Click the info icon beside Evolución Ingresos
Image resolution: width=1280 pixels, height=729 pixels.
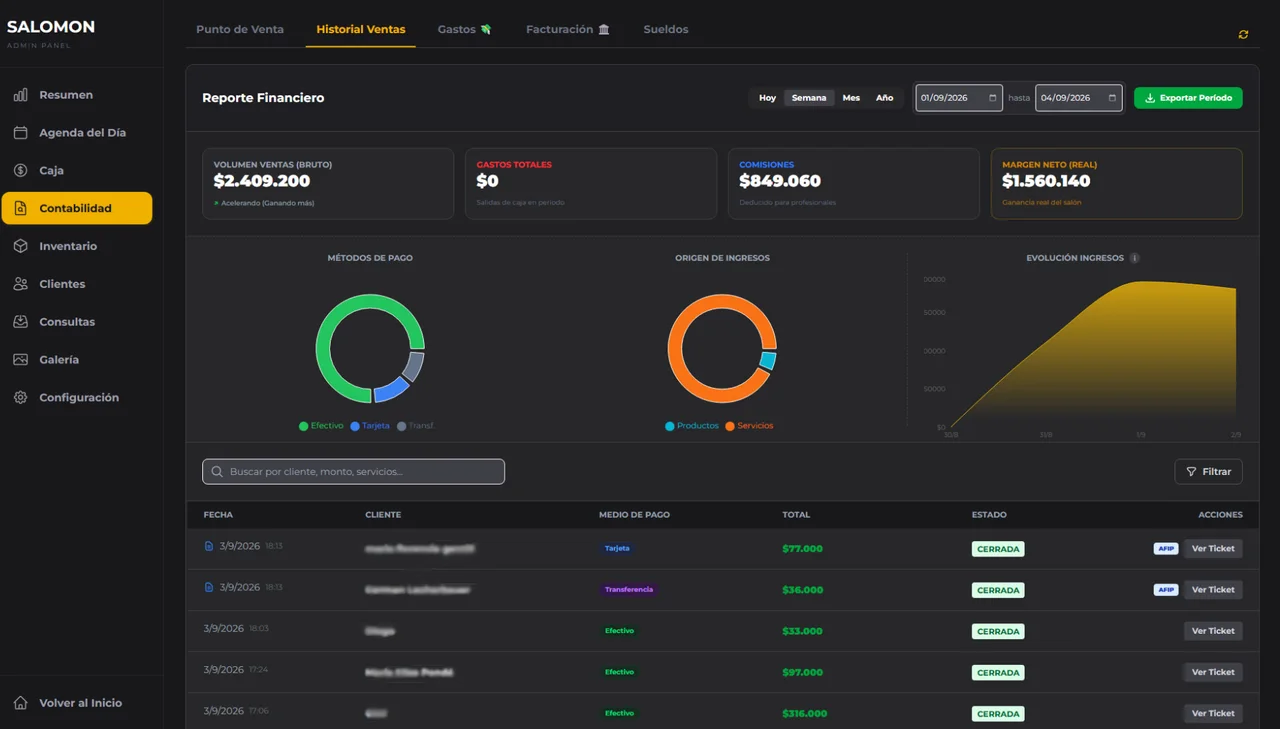[x=1134, y=258]
